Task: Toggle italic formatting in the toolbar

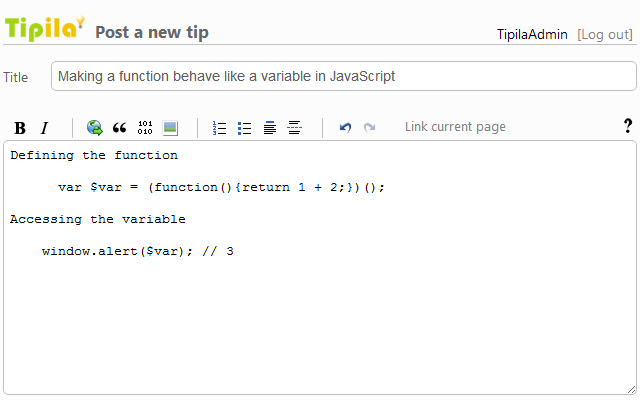Action: [x=44, y=128]
